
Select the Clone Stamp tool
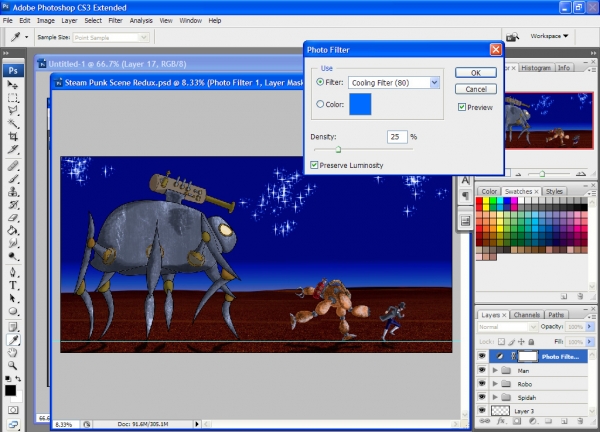13,192
